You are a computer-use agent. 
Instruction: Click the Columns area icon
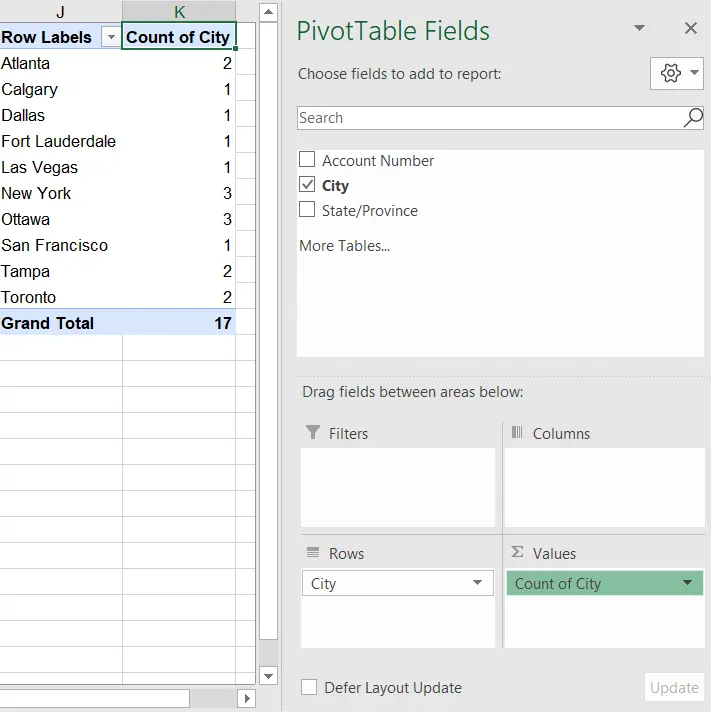(517, 433)
